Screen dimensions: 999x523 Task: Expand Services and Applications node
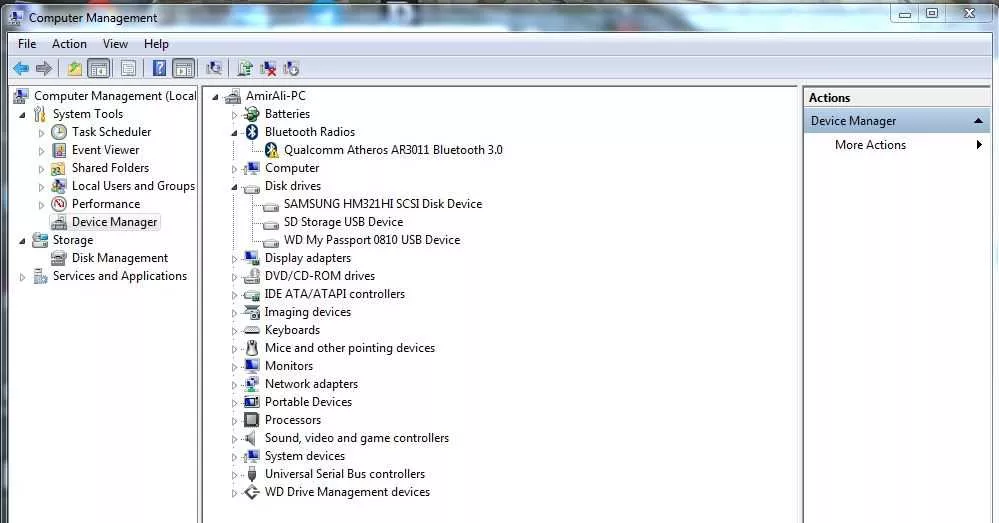[x=22, y=277]
